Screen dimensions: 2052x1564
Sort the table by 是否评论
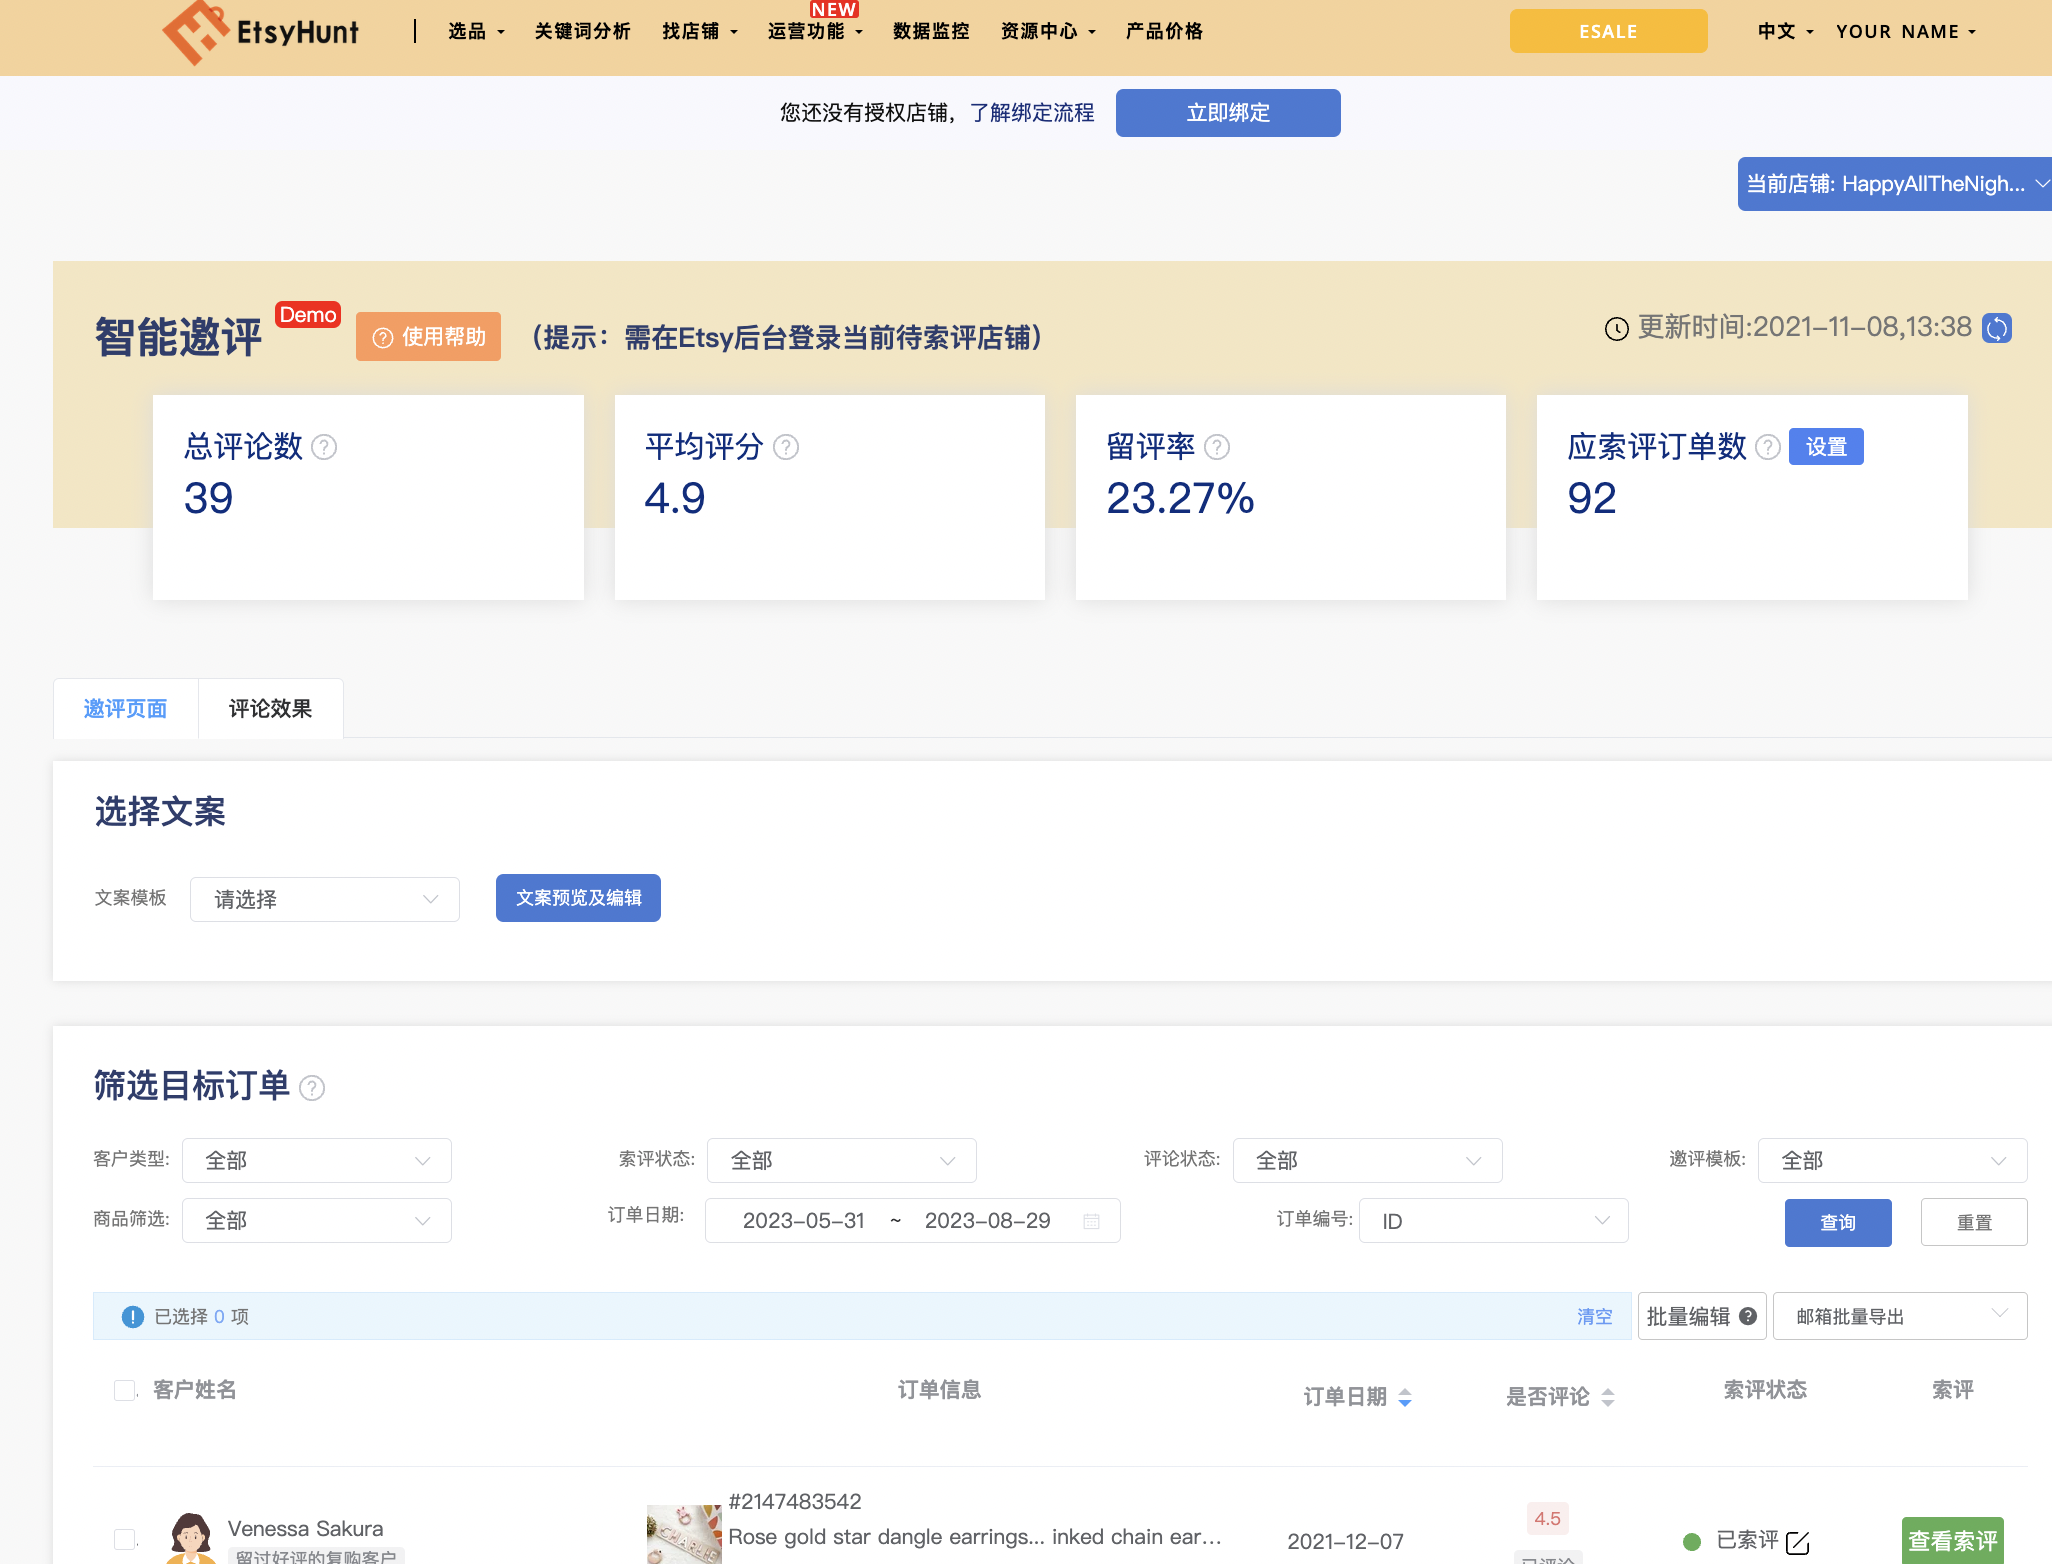1607,1397
